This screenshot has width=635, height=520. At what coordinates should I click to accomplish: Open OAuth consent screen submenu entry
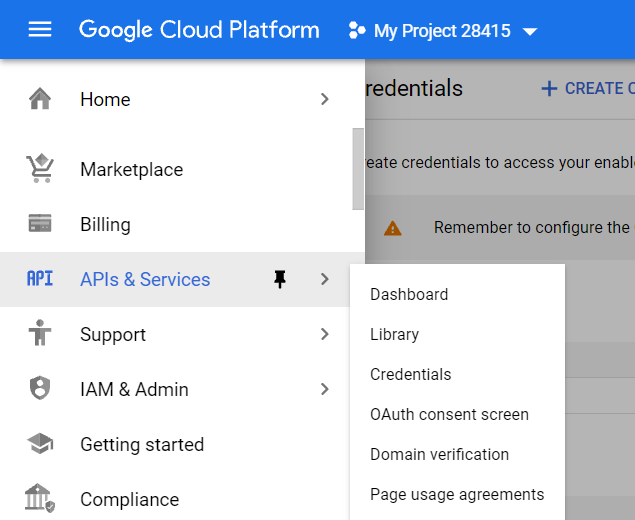point(450,414)
